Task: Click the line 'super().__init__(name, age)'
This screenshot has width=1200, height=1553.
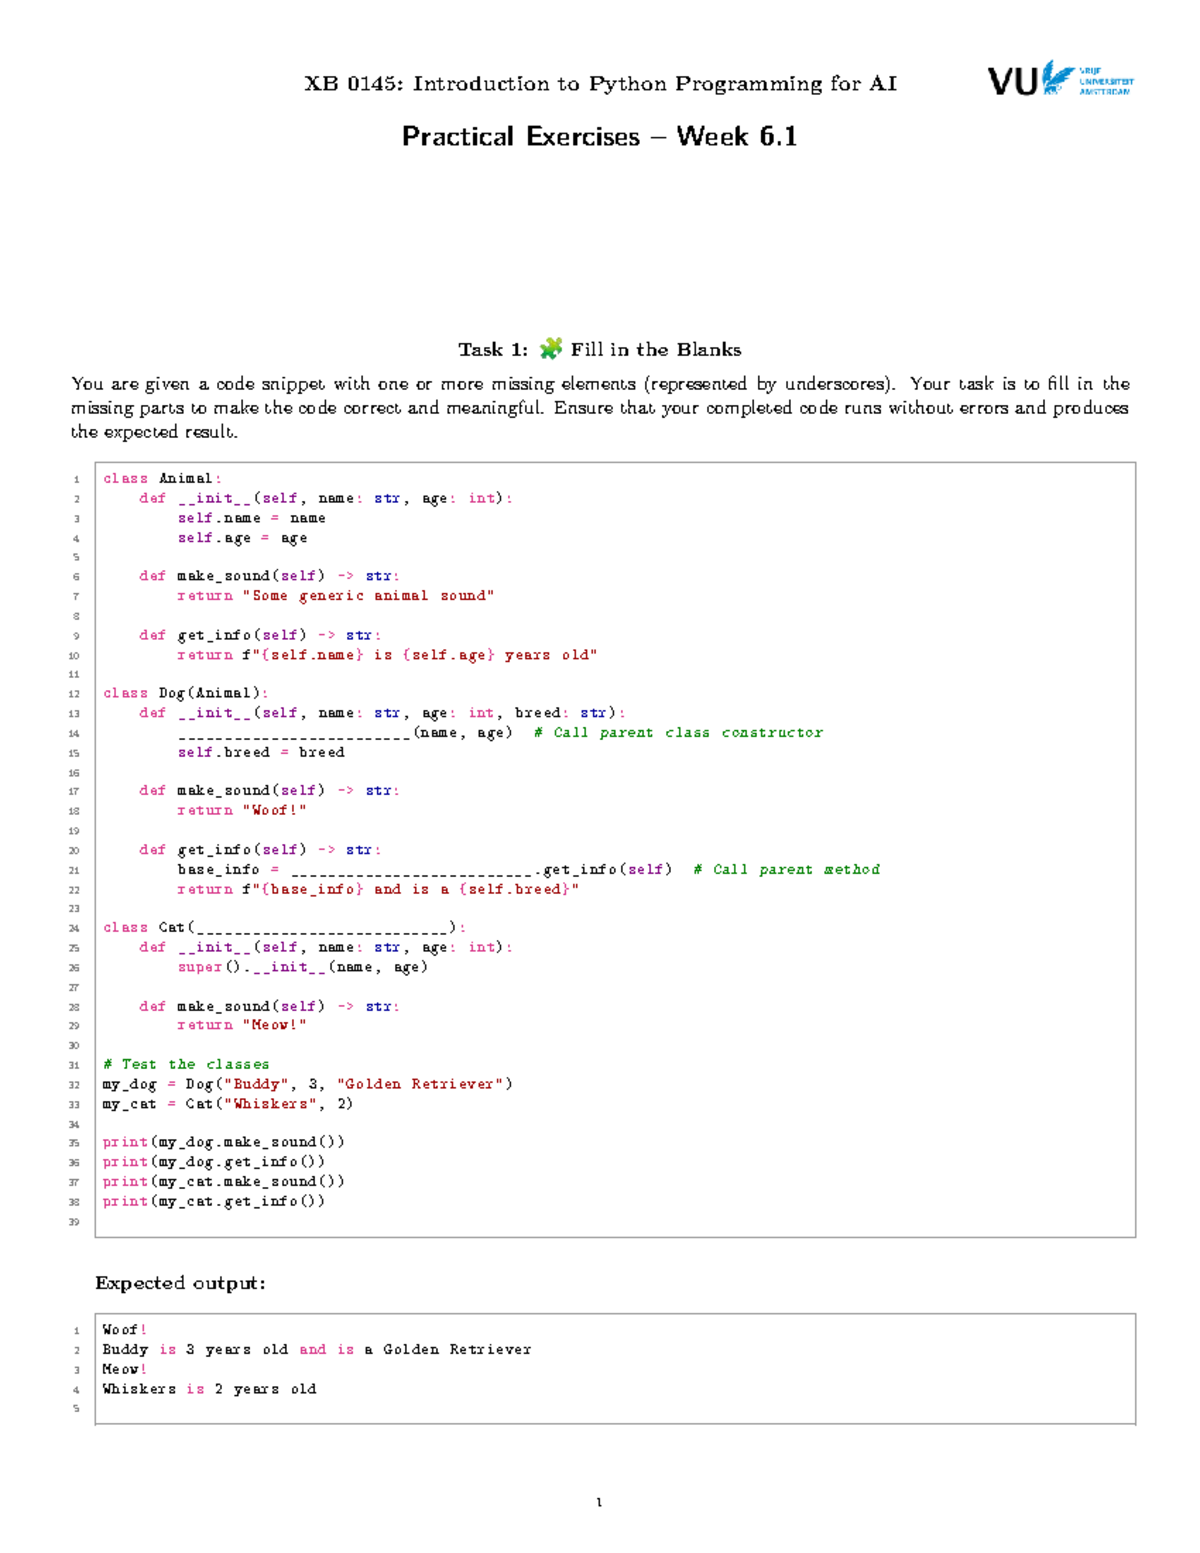Action: click(x=303, y=967)
